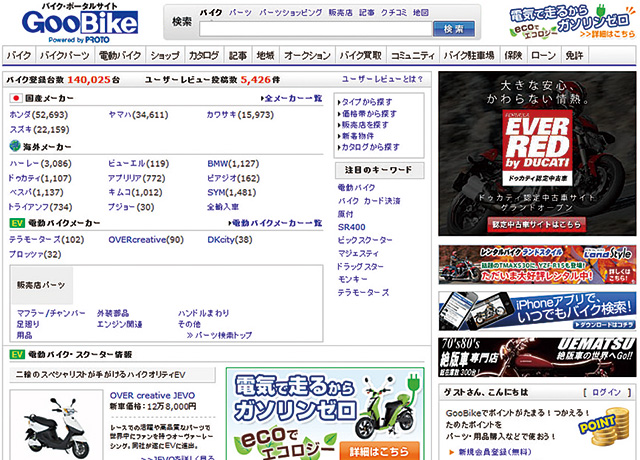Open ショップ in the navigation bar
Screen dimensions: 640x460
coord(165,55)
